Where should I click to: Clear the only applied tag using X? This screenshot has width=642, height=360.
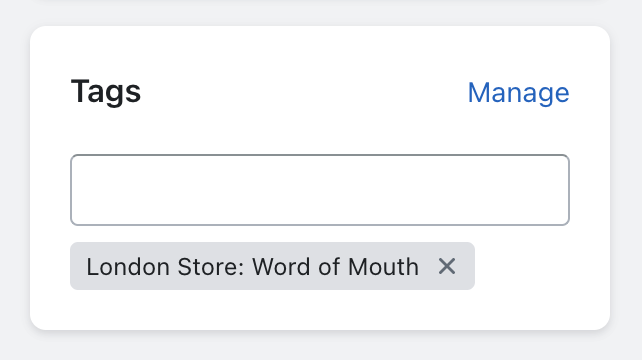447,267
